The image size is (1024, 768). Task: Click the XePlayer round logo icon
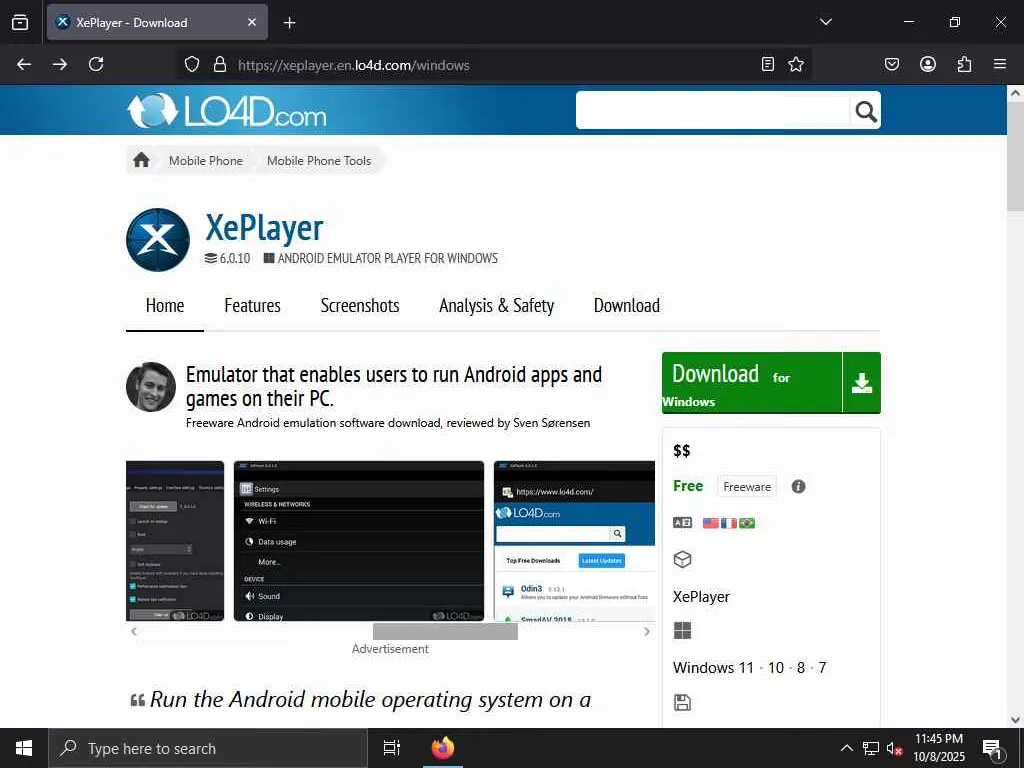158,240
